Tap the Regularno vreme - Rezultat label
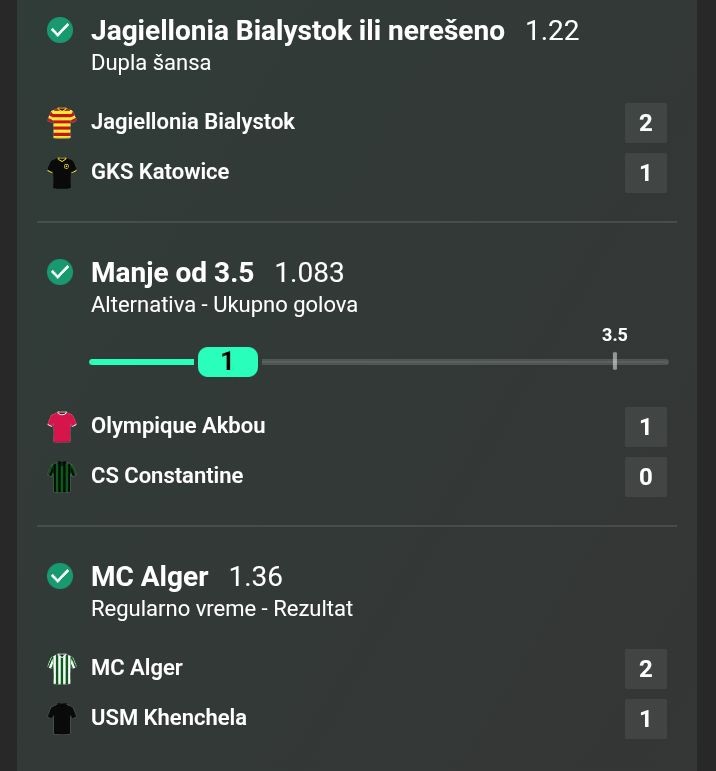 [x=222, y=609]
